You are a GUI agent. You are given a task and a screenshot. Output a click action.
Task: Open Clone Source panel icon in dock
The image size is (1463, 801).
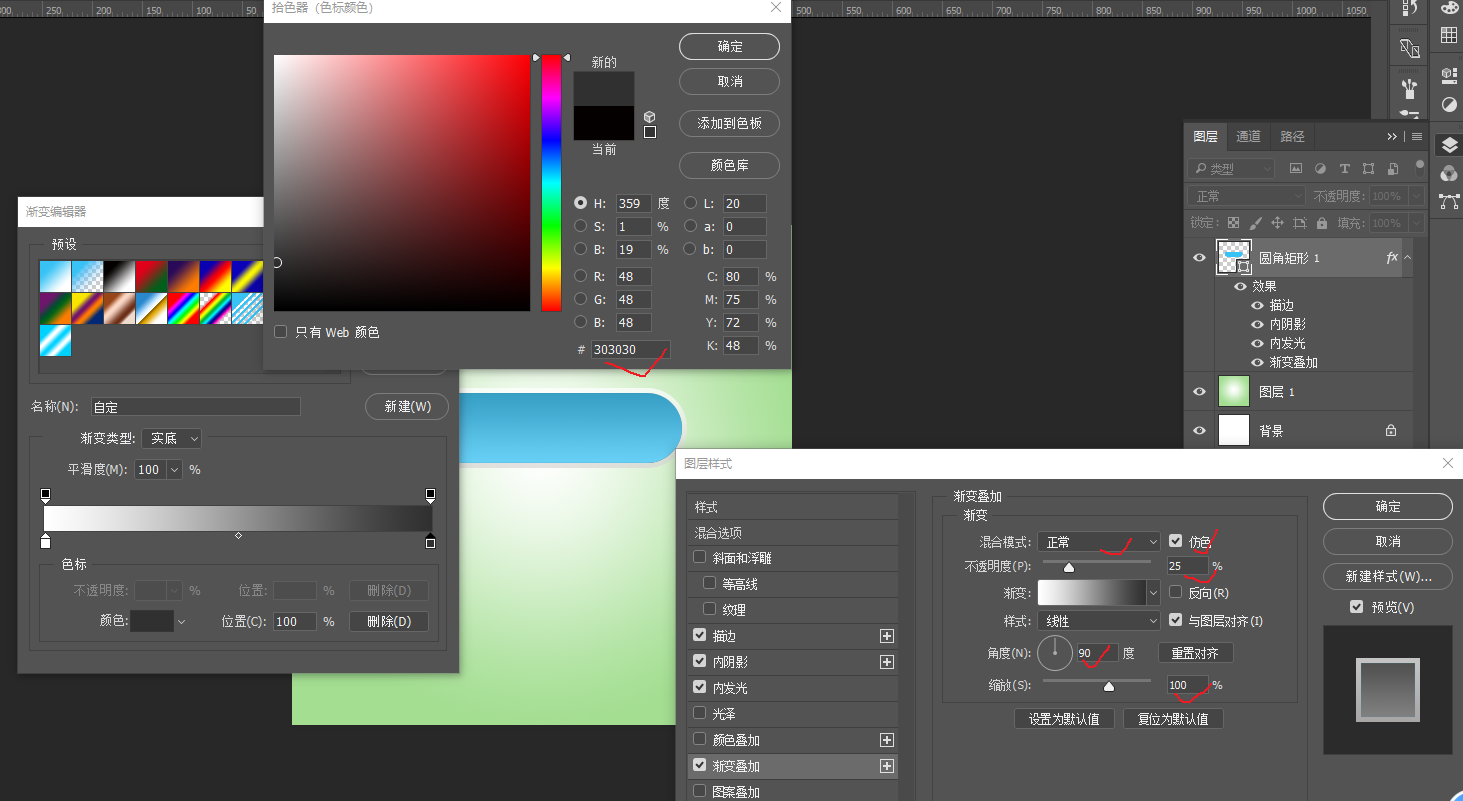[x=1410, y=48]
